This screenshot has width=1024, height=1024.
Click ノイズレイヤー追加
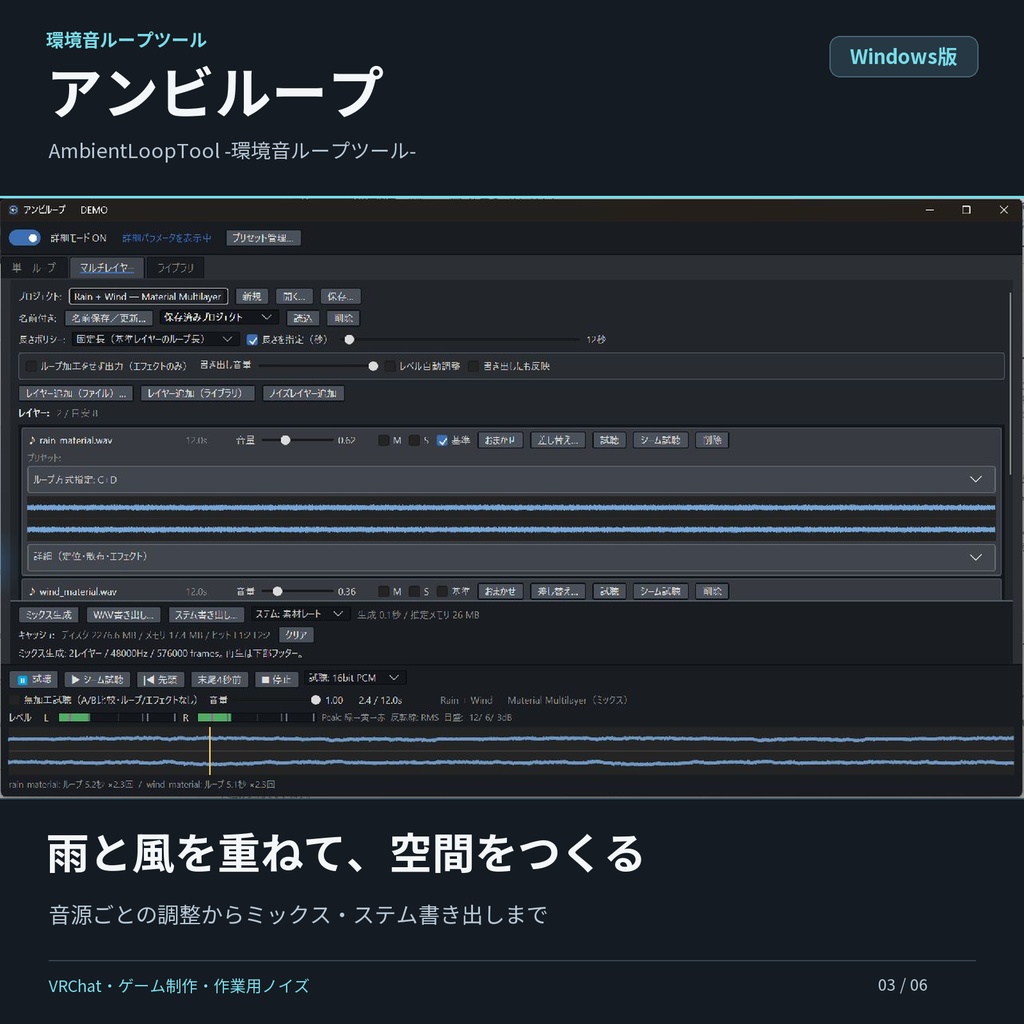tap(303, 393)
